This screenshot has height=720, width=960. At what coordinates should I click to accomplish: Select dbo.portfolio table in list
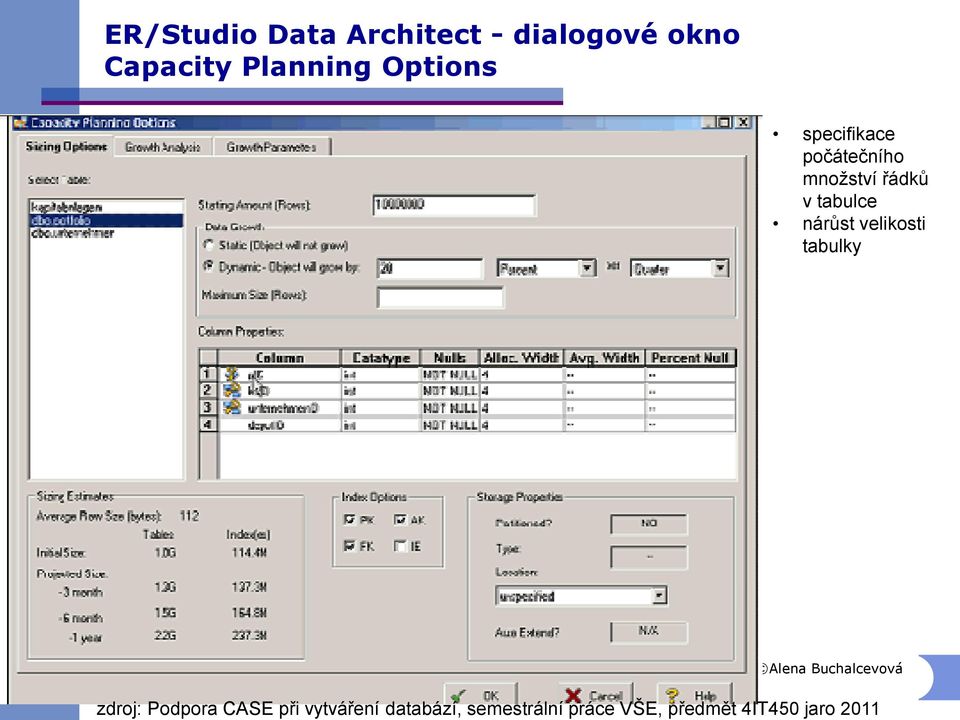click(107, 220)
